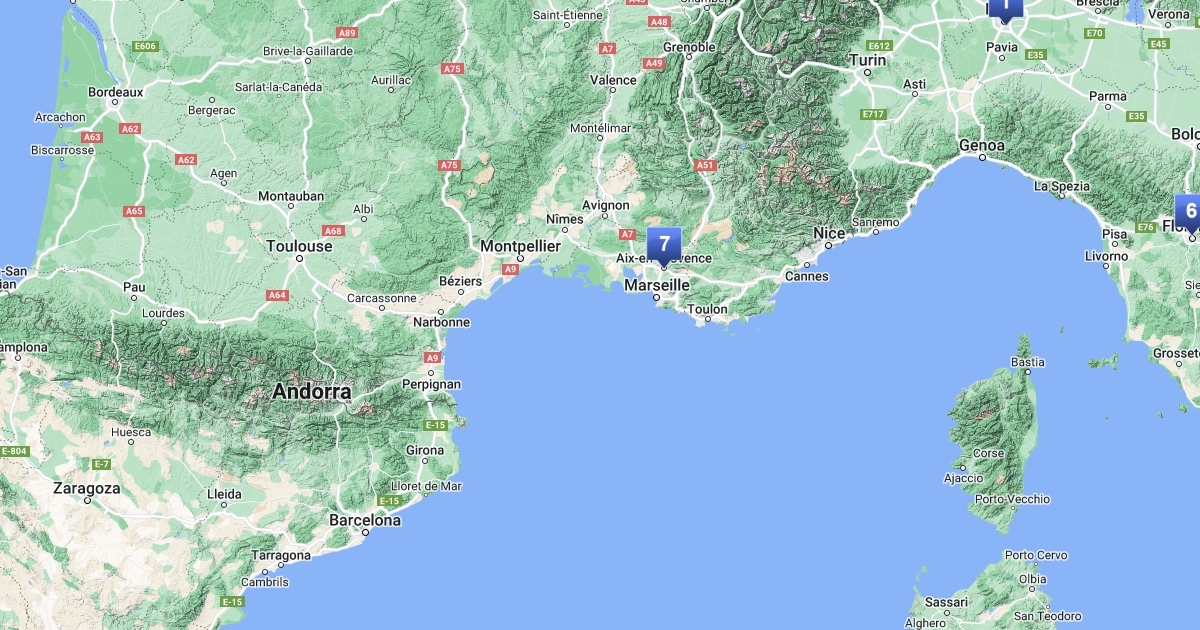Click the Zaragoza city label
The width and height of the screenshot is (1200, 630).
[87, 489]
